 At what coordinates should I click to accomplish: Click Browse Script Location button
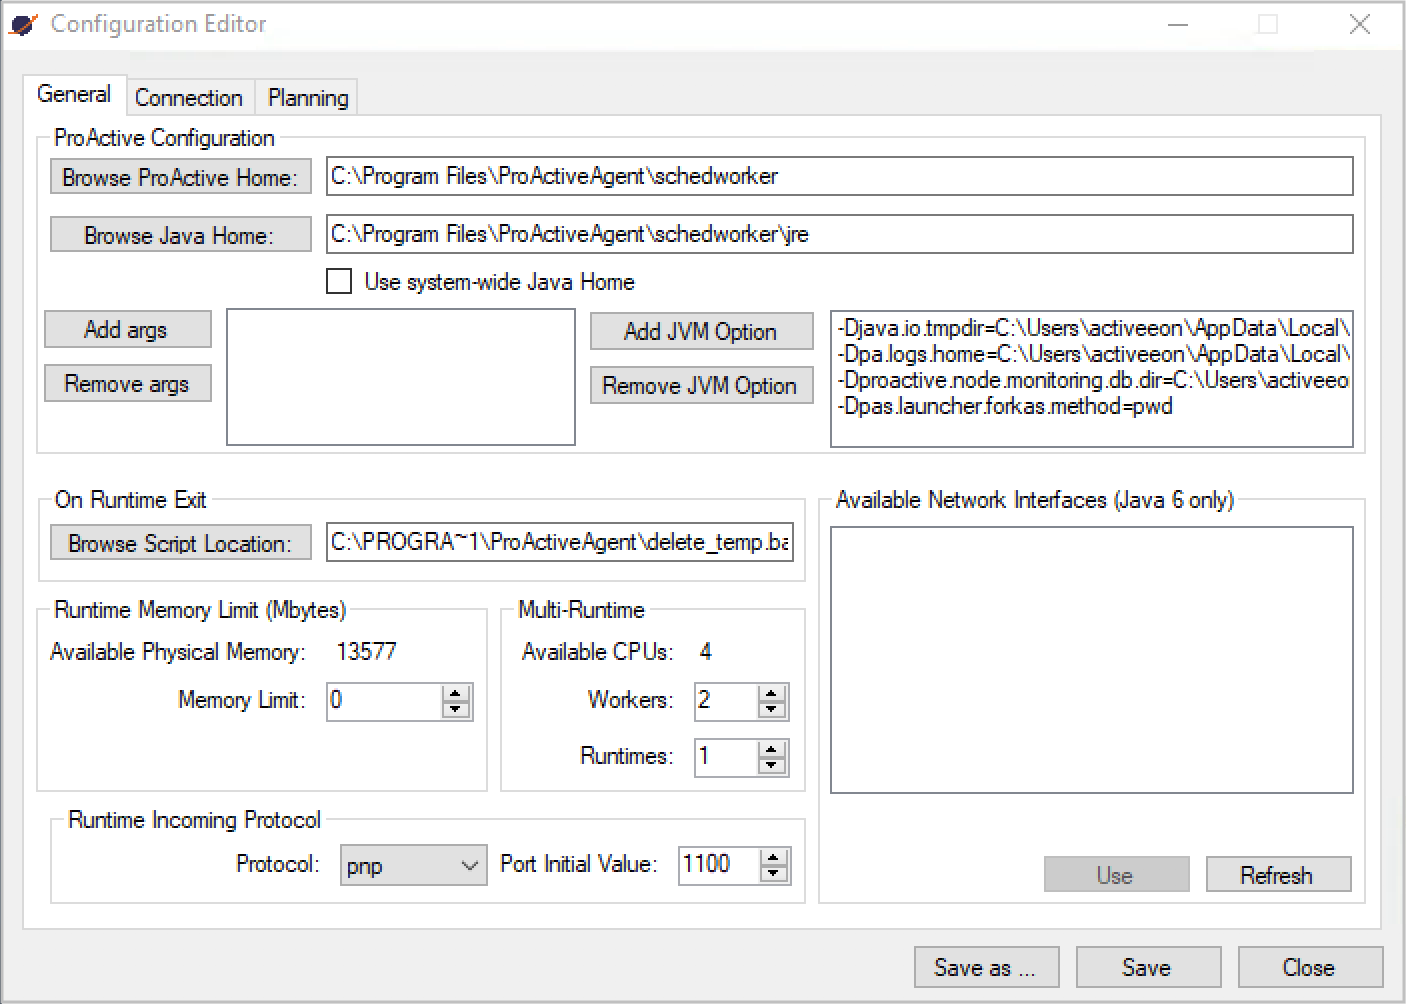click(x=181, y=543)
